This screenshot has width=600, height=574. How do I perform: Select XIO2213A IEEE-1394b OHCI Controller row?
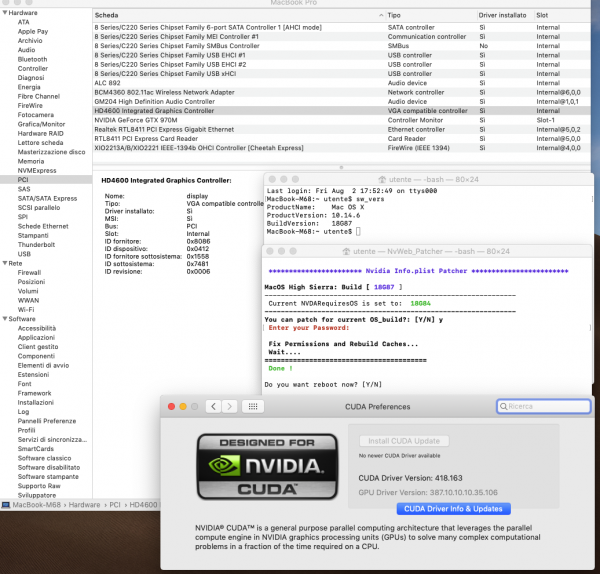[x=341, y=148]
